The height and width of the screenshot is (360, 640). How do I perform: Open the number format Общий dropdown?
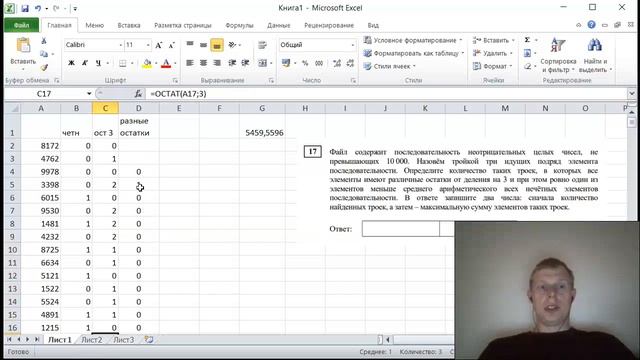pyautogui.click(x=353, y=45)
